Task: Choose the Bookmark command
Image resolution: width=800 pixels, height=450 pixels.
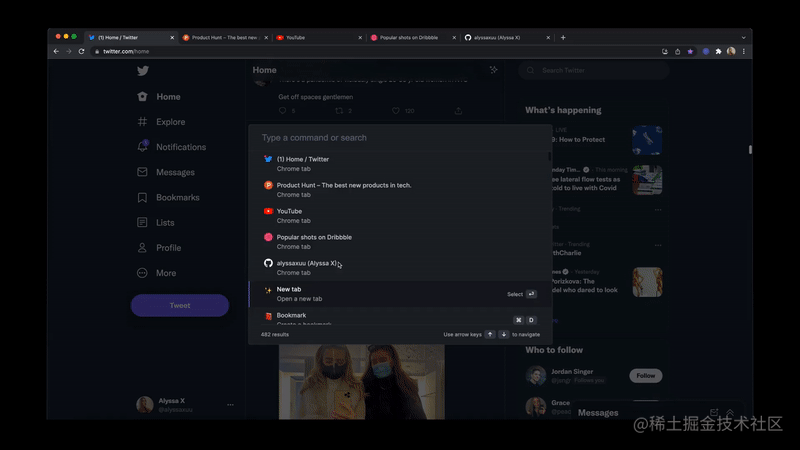Action: pos(401,317)
